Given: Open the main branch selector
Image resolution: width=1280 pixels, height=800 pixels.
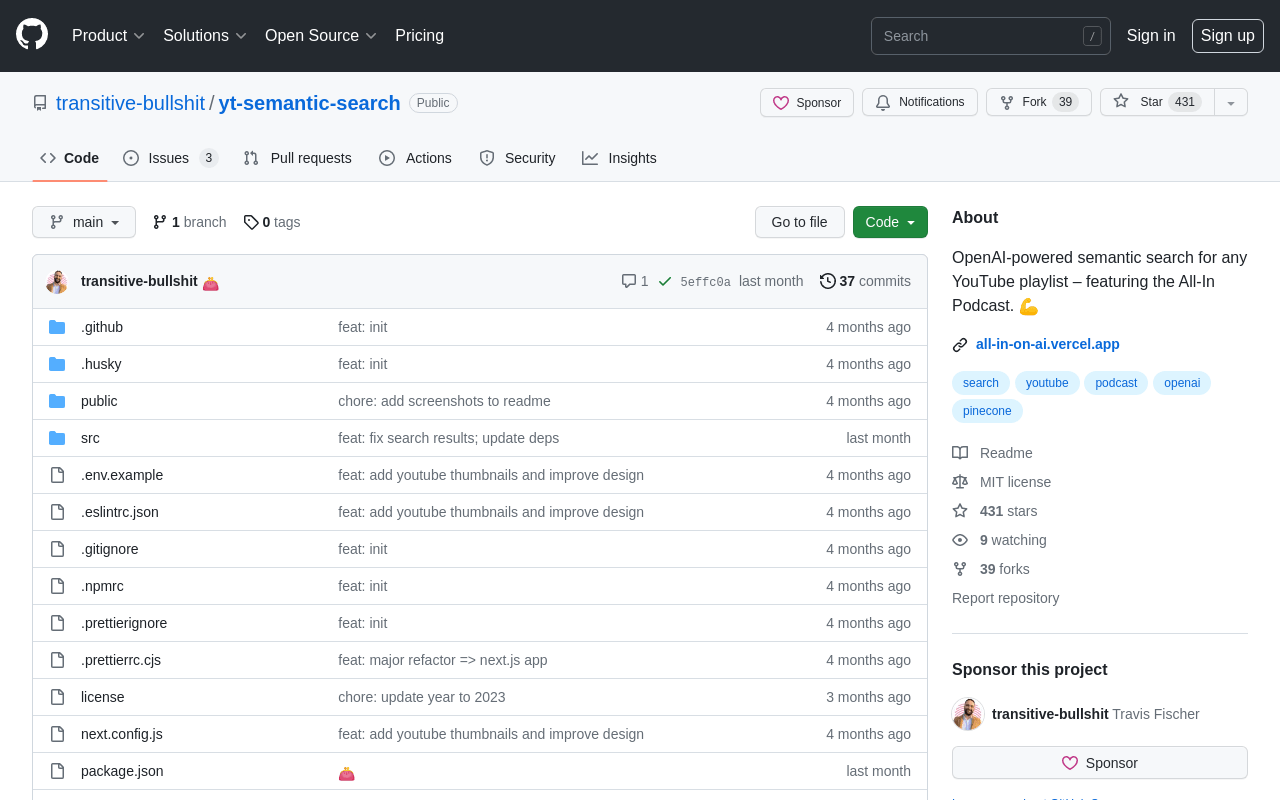Looking at the screenshot, I should point(84,222).
